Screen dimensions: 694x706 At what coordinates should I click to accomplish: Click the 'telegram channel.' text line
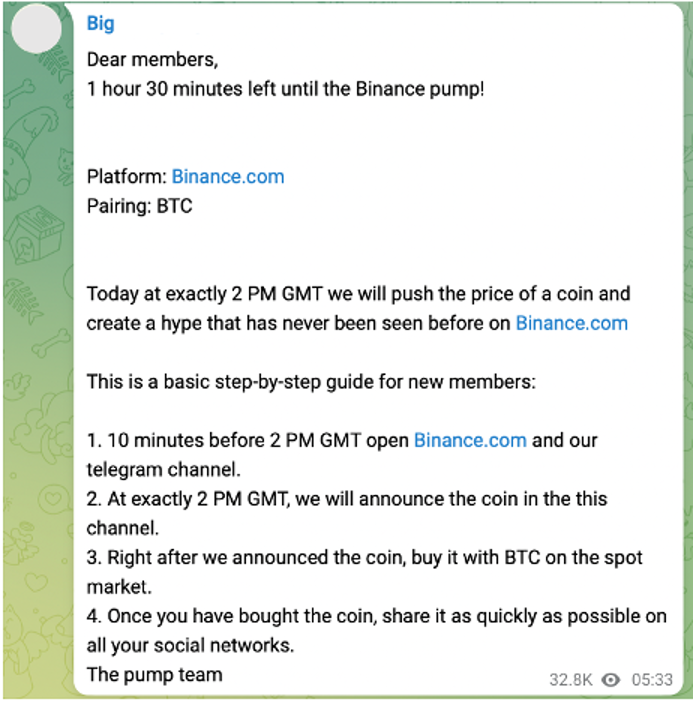[163, 470]
